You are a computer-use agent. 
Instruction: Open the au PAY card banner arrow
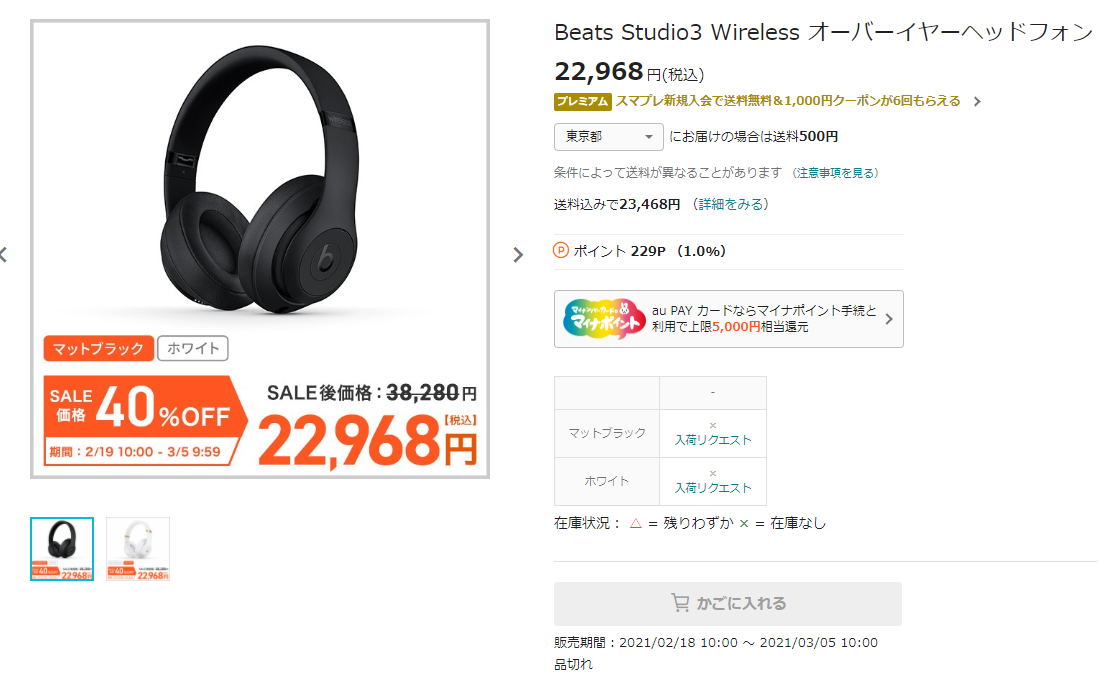pyautogui.click(x=889, y=319)
